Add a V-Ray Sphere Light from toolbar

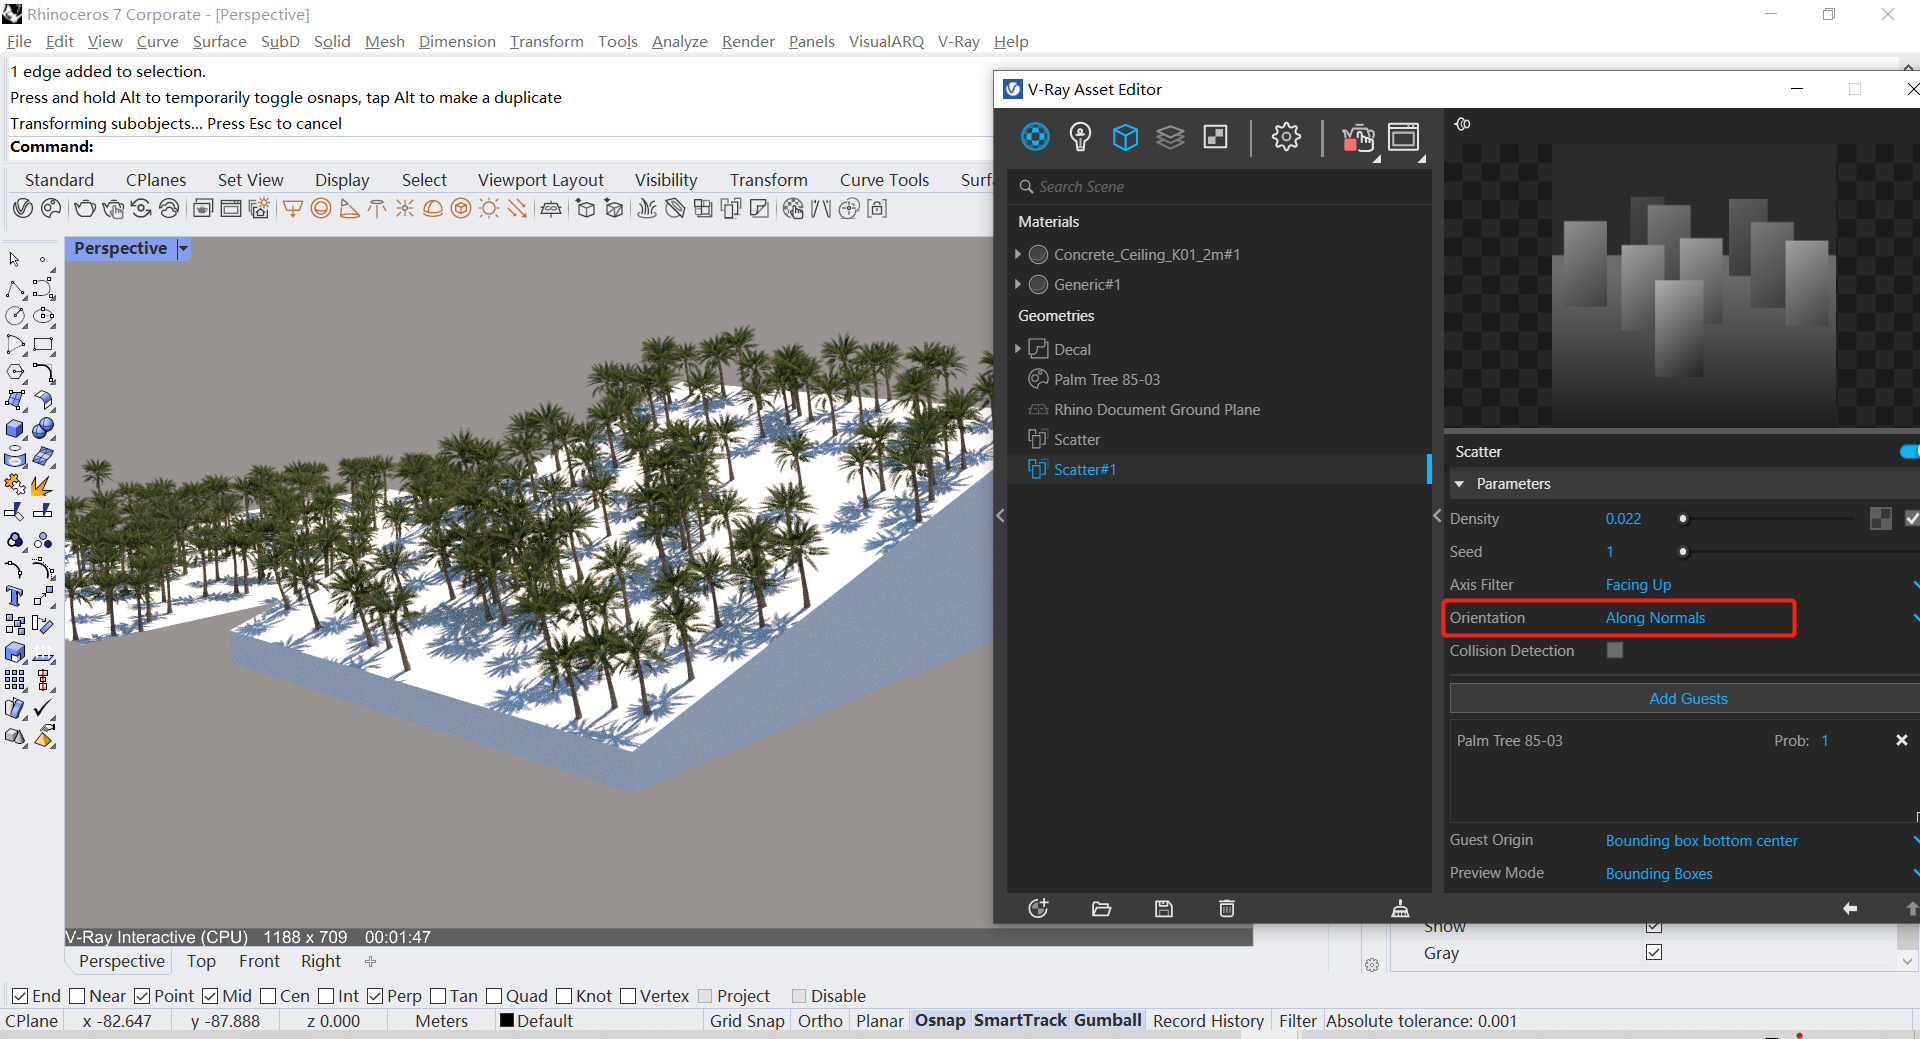pyautogui.click(x=321, y=208)
